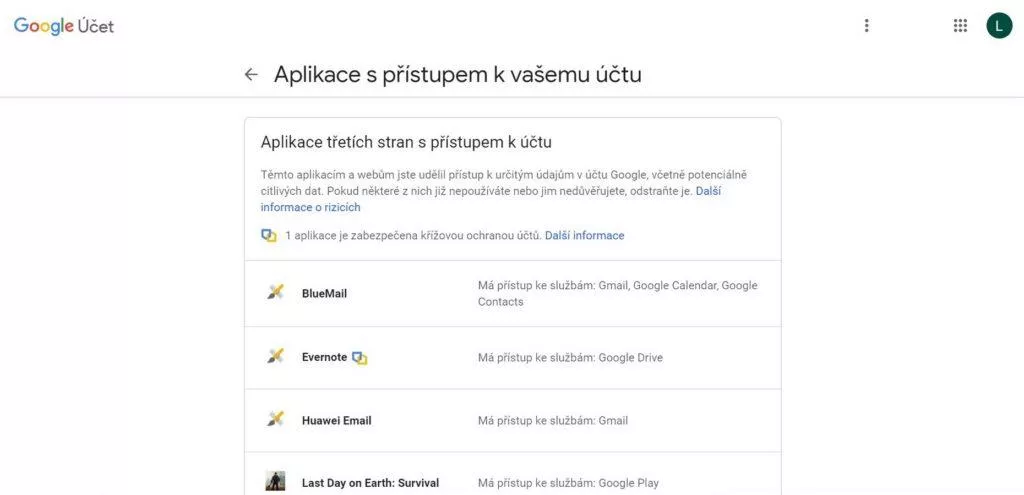Open the account avatar with letter L
Screen dimensions: 1024x495
pos(999,25)
